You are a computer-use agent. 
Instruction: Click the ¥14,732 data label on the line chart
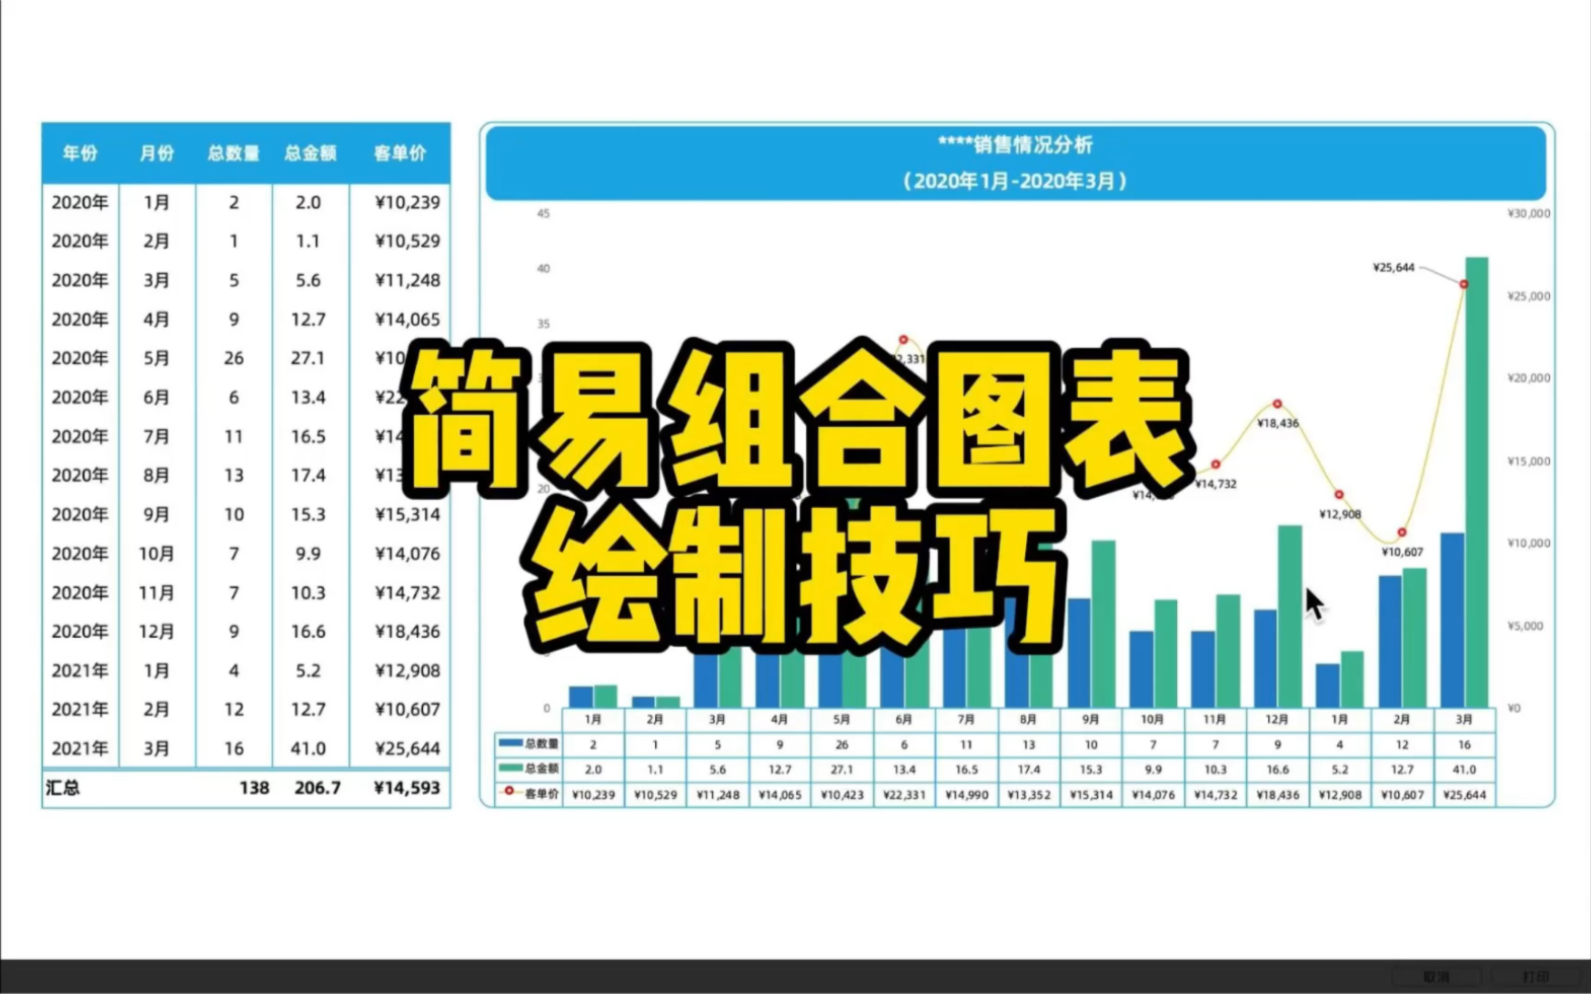pos(1216,484)
